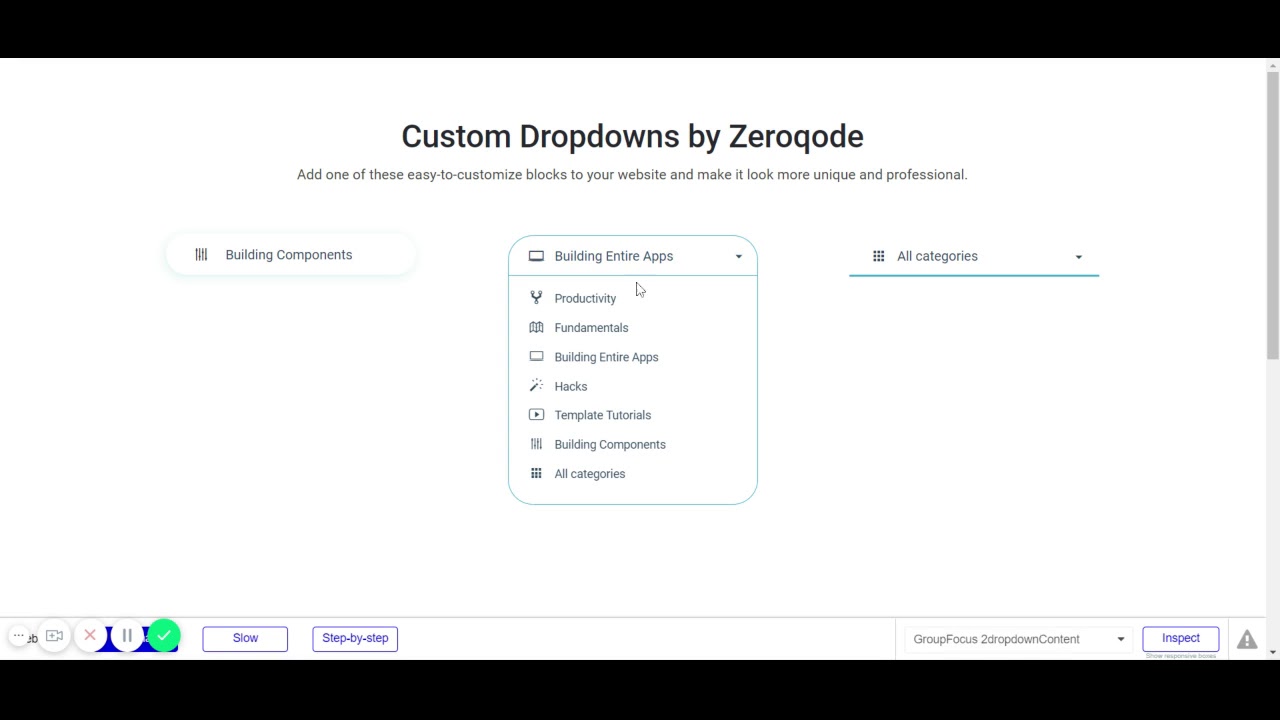Open the warning triangle issues icon
This screenshot has height=720, width=1280.
coord(1247,640)
